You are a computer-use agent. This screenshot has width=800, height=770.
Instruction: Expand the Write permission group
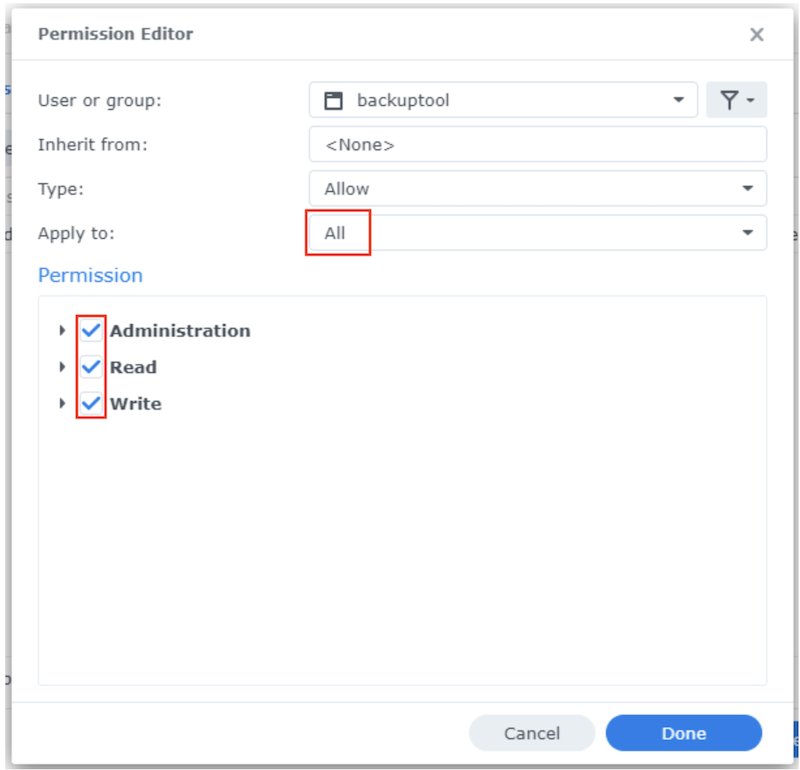tap(62, 404)
